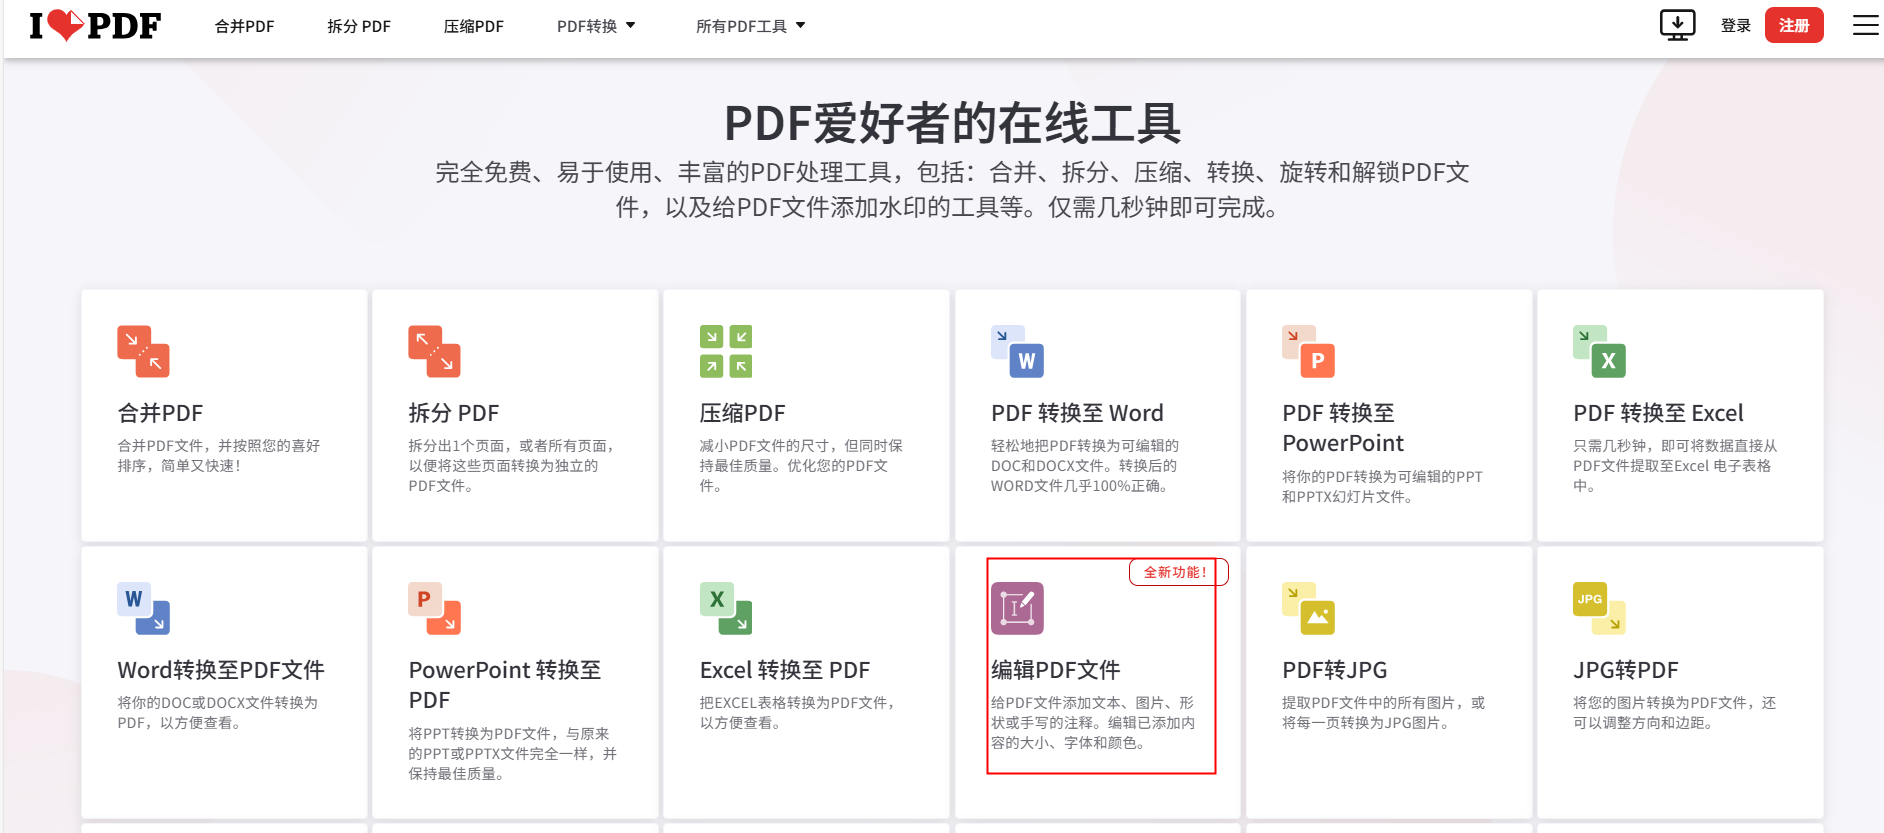Open the PDF 转换至 Excel card title
Image resolution: width=1884 pixels, height=833 pixels.
[1658, 413]
